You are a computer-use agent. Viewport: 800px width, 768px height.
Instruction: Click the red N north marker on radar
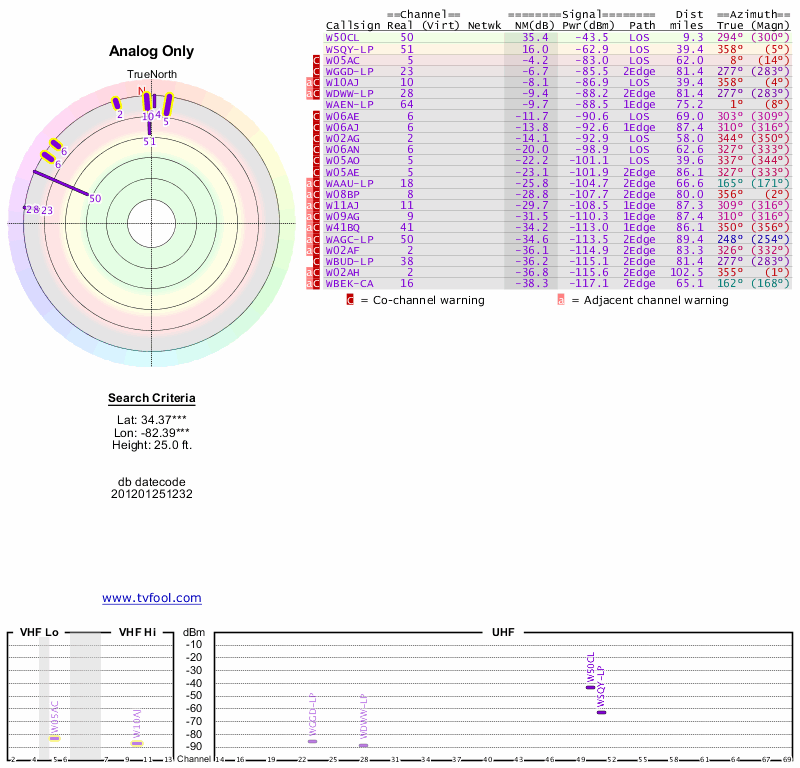tap(142, 90)
